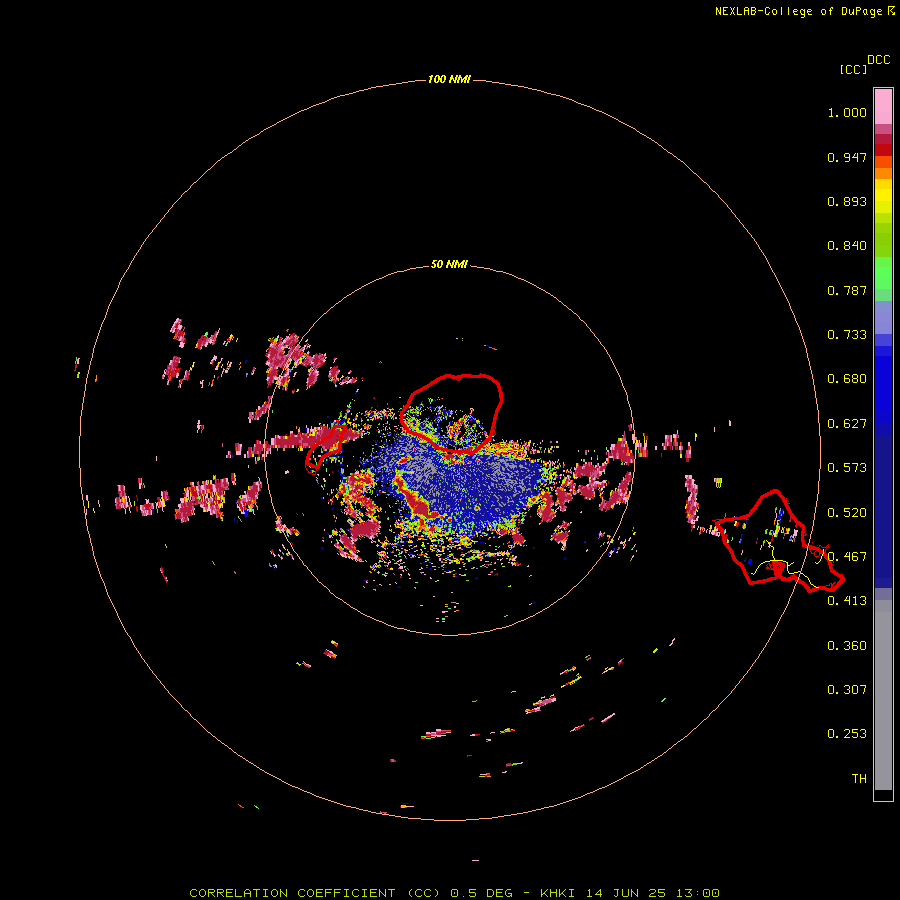The image size is (900, 900).
Task: Click the pink top segment of color bar
Action: pyautogui.click(x=883, y=106)
